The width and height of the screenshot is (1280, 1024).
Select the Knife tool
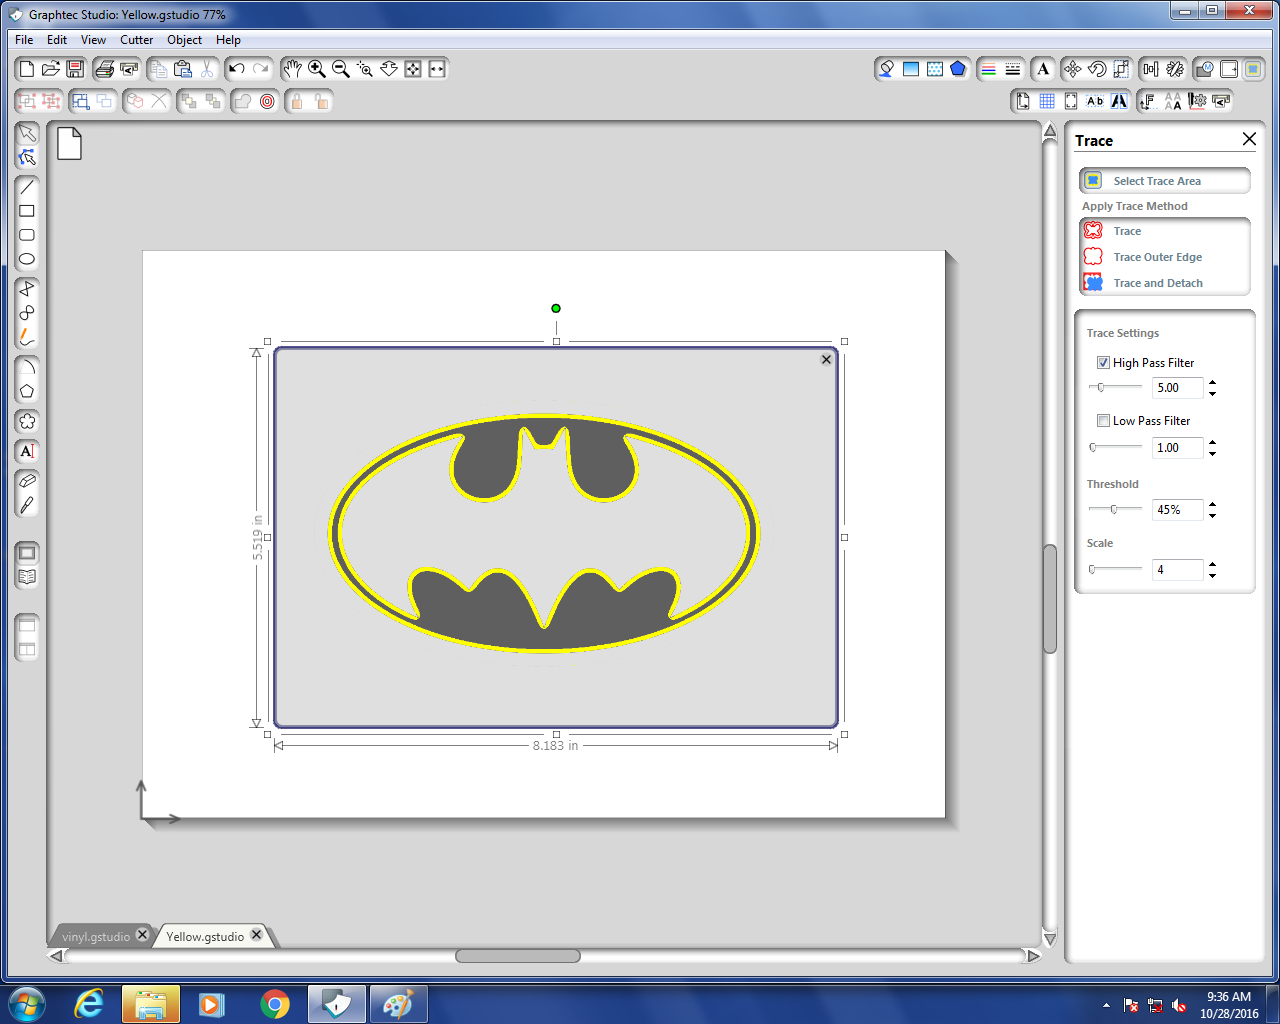27,505
